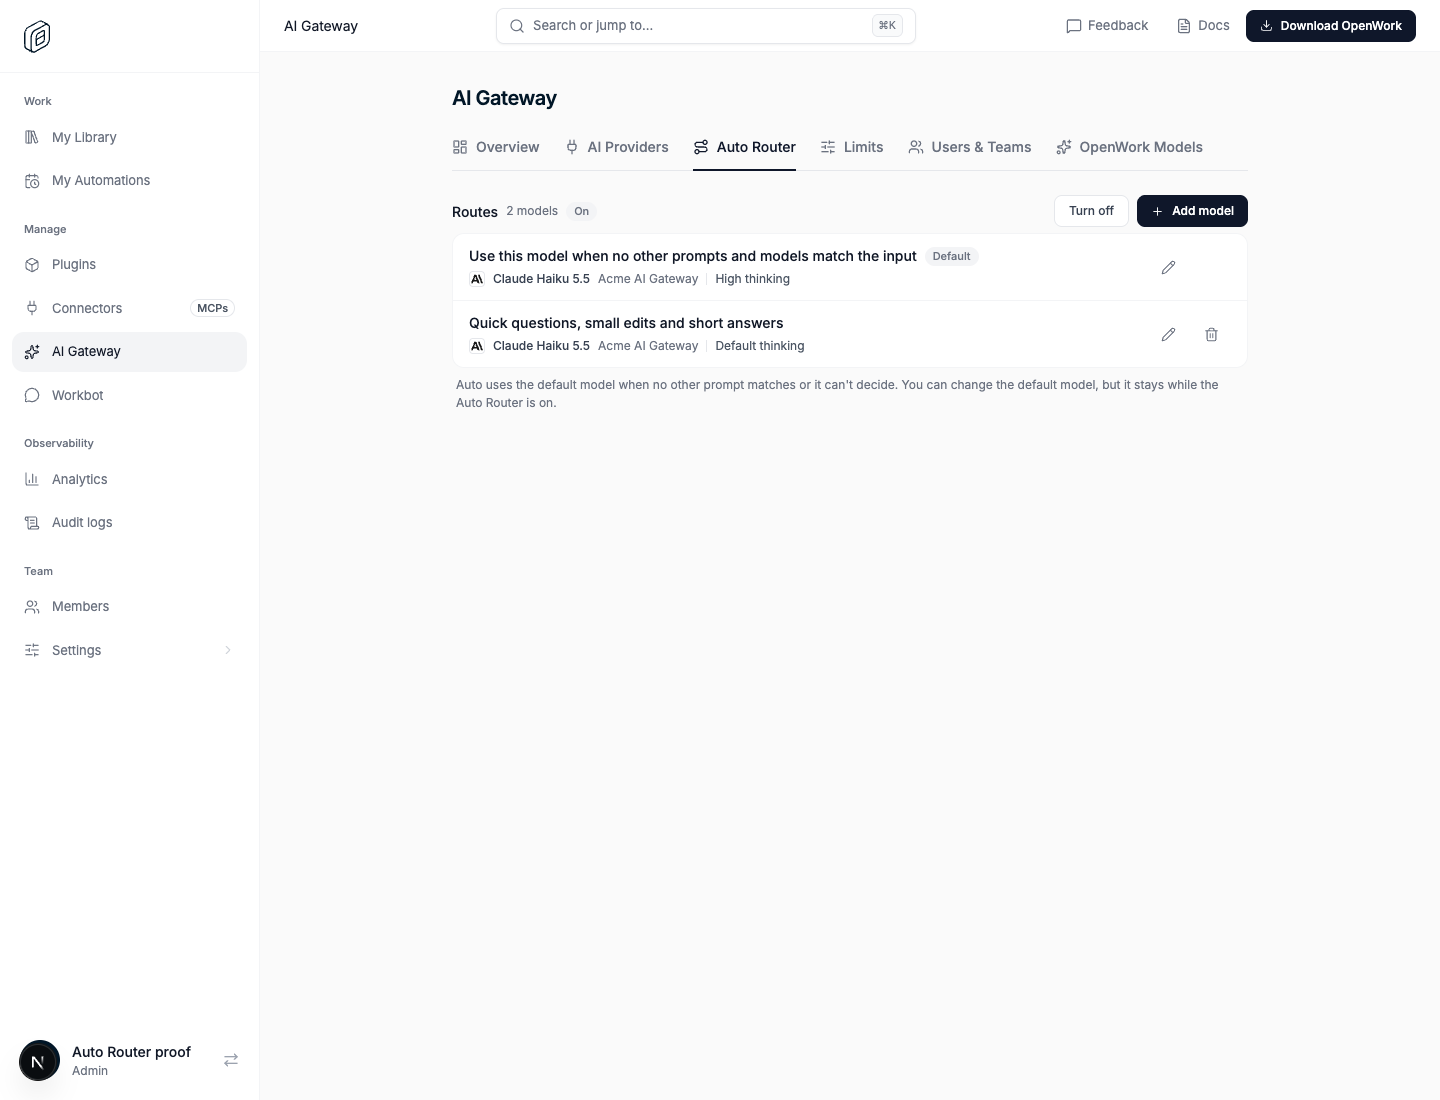Switch to Overview tab

(x=496, y=147)
